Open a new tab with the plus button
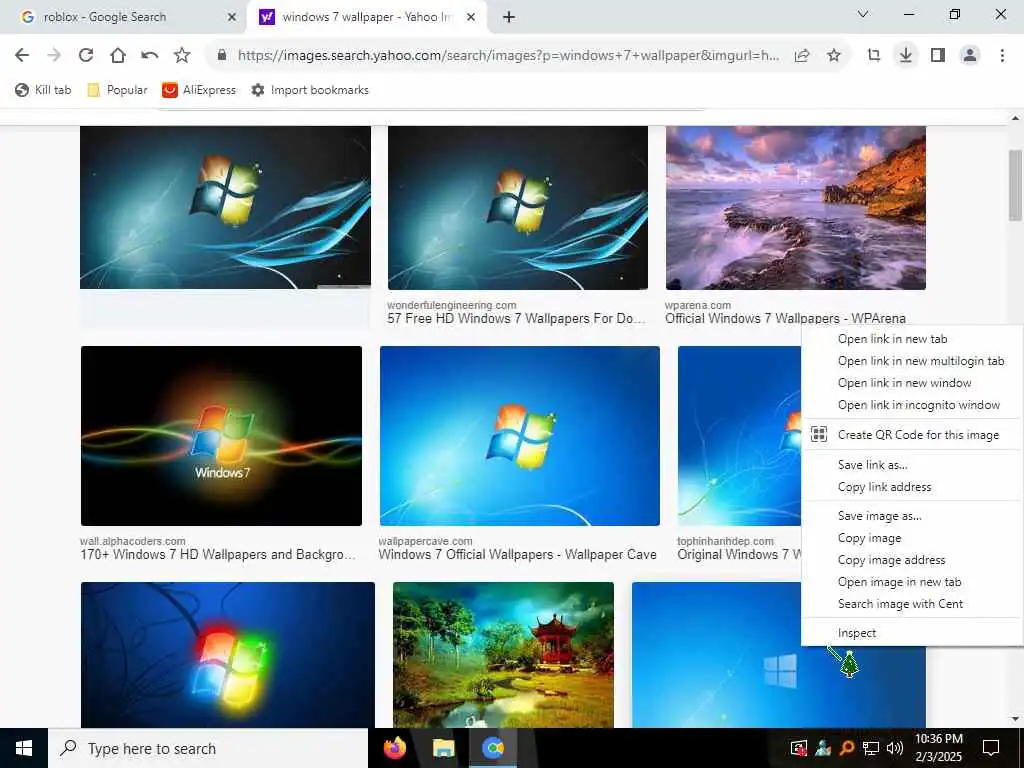Viewport: 1024px width, 768px height. coord(509,17)
